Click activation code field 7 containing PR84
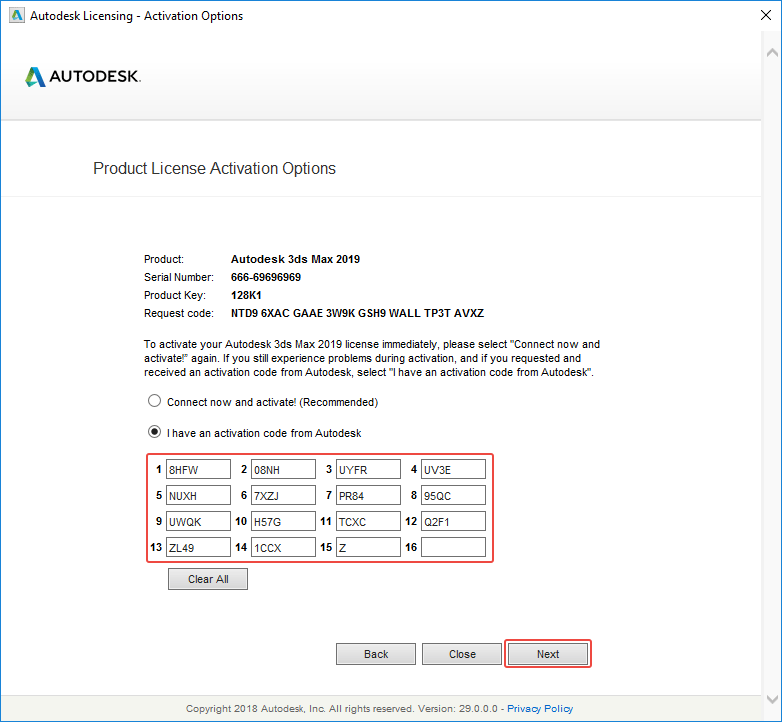The height and width of the screenshot is (722, 782). click(368, 495)
